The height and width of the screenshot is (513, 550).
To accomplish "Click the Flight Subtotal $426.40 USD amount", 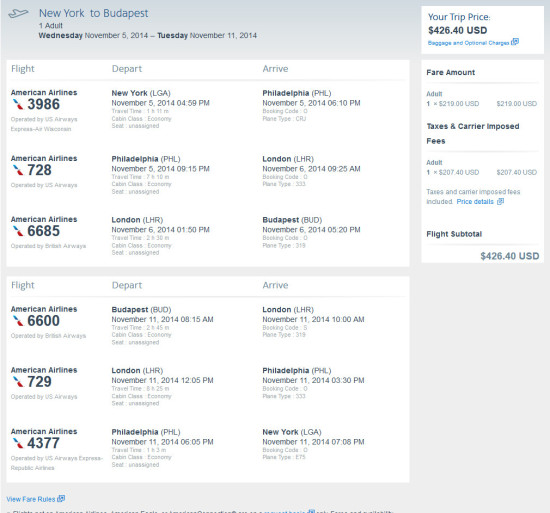I will point(510,256).
